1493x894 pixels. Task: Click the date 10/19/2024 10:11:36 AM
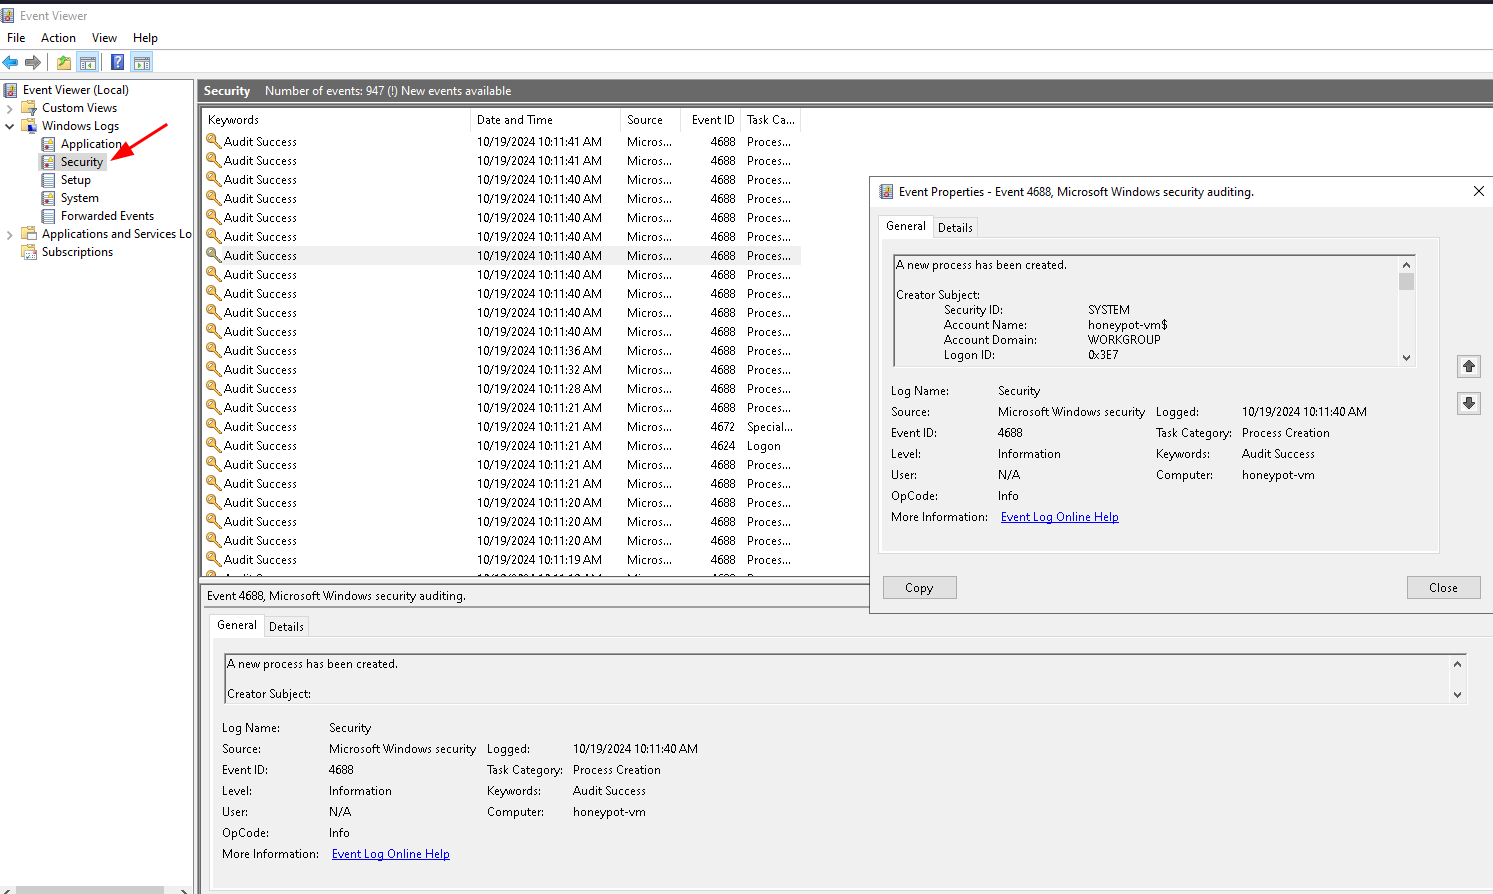coord(539,351)
